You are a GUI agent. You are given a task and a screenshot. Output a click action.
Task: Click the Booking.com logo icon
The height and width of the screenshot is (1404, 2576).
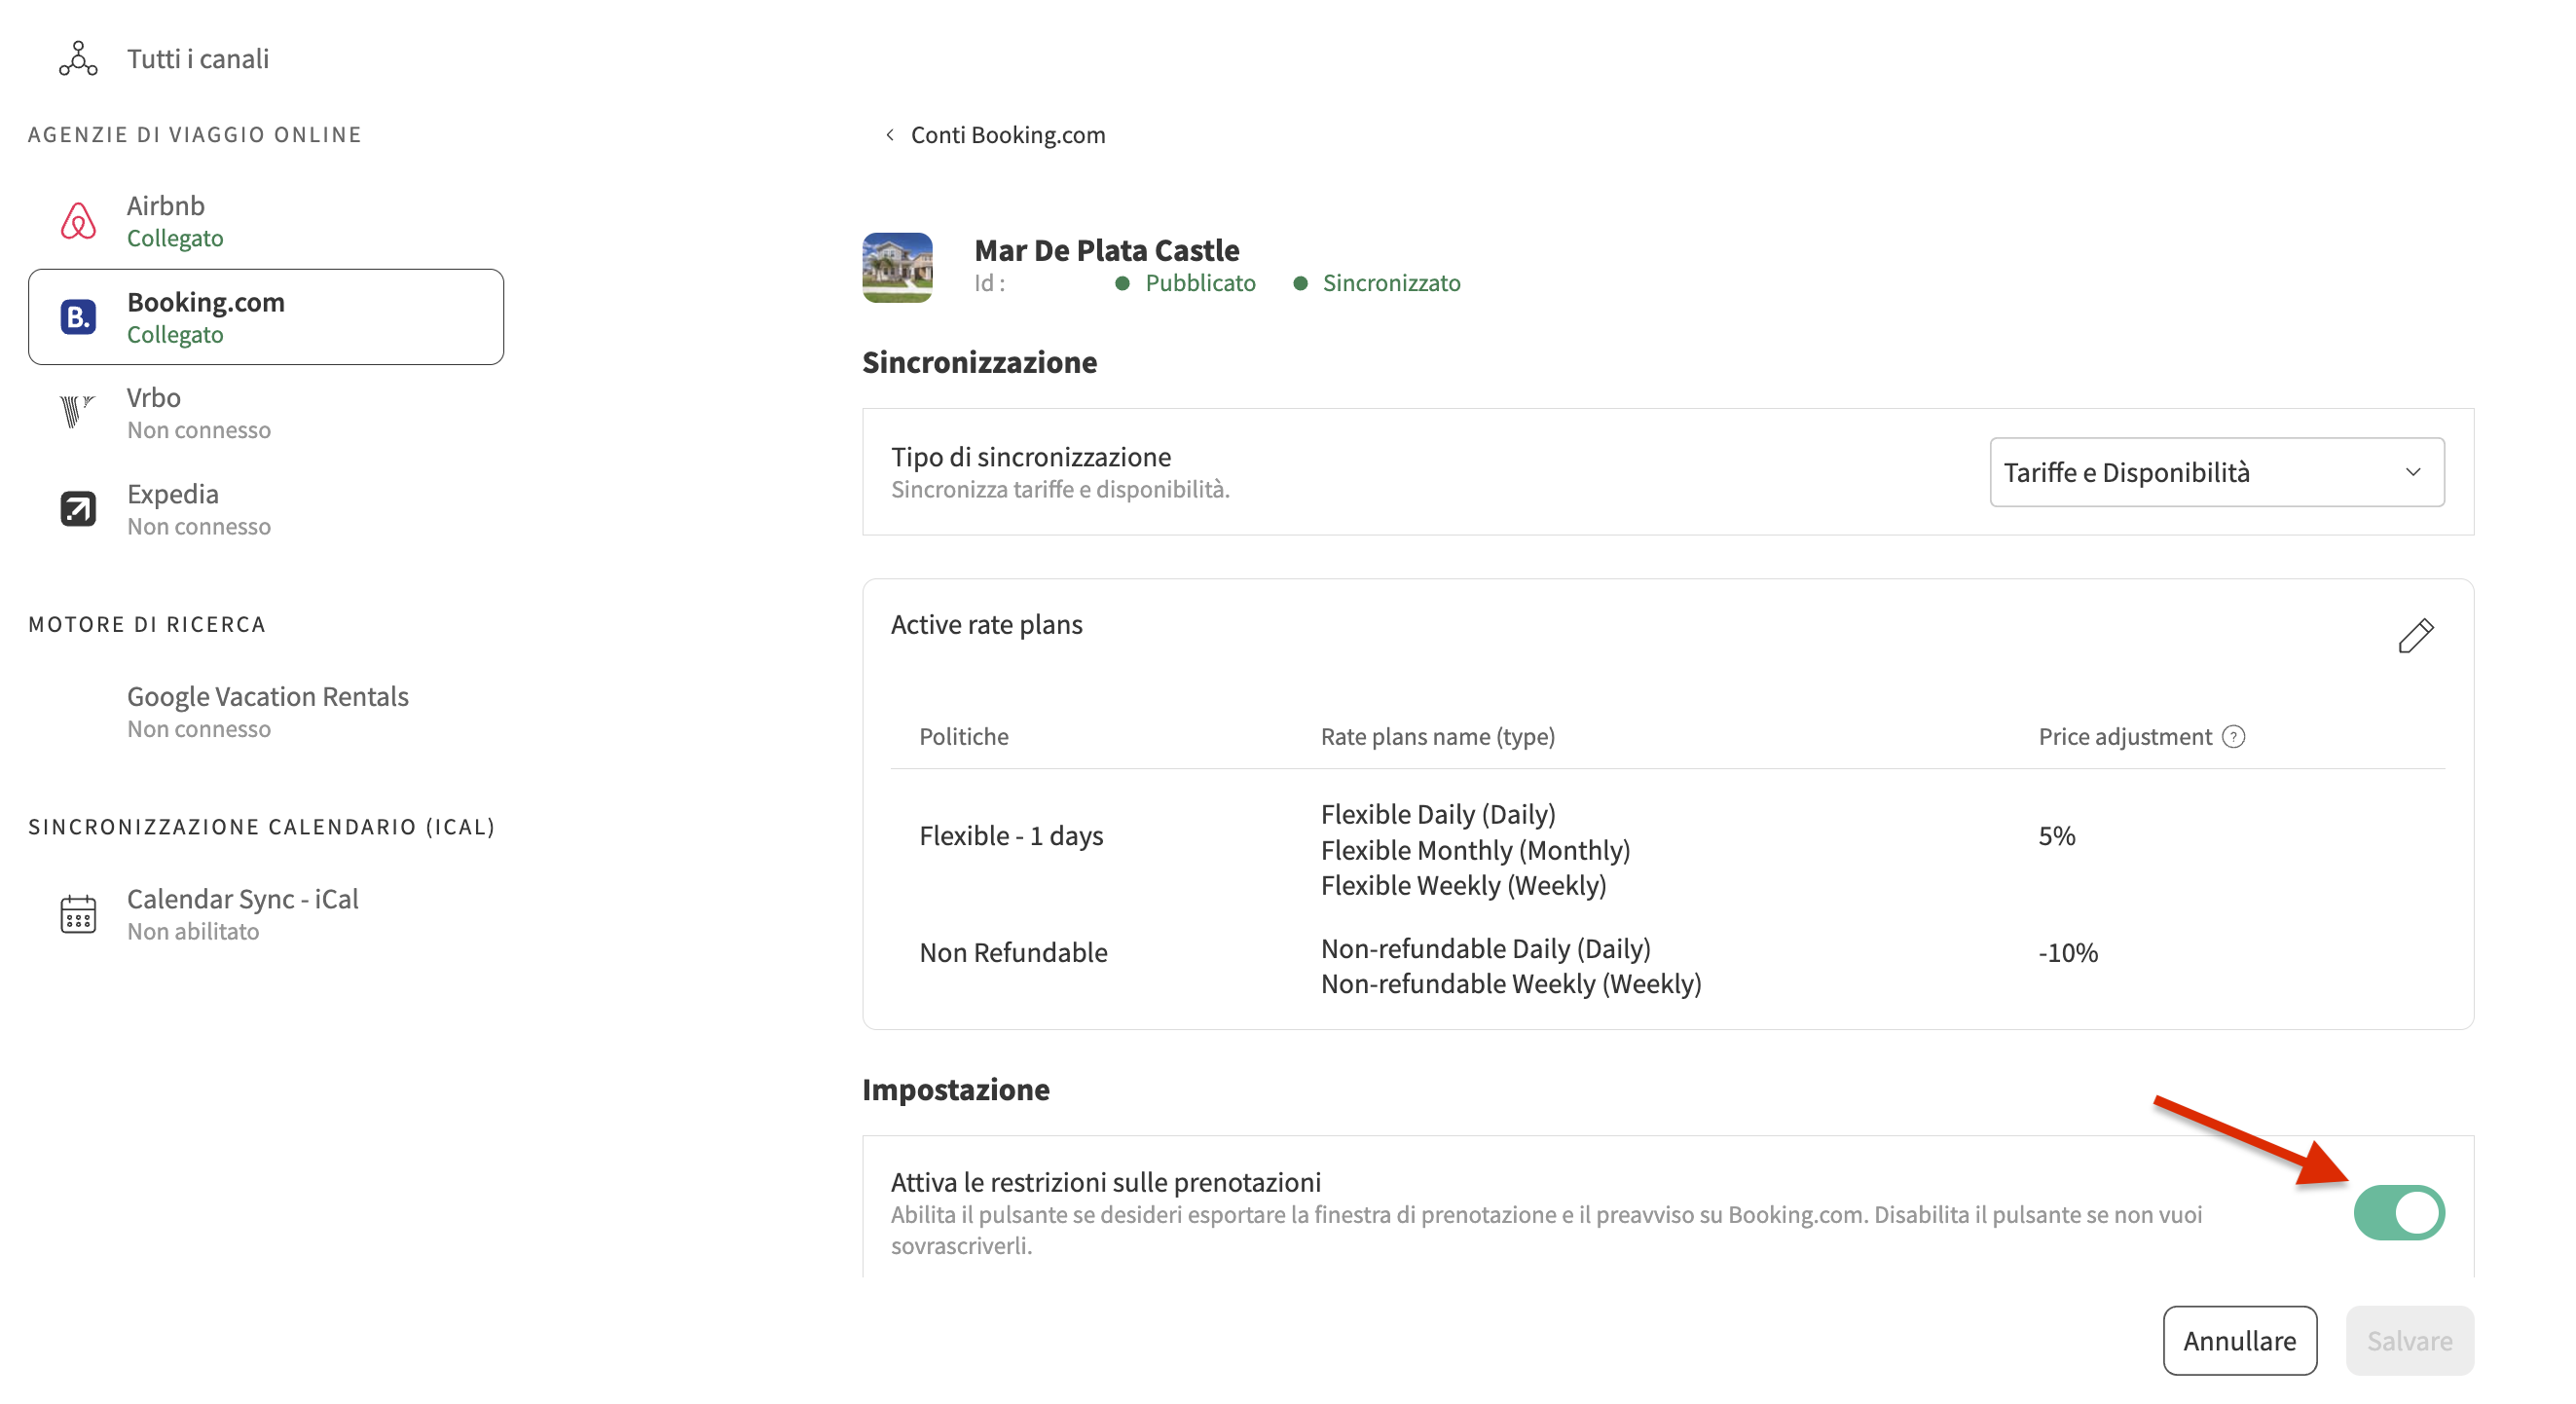coord(78,317)
